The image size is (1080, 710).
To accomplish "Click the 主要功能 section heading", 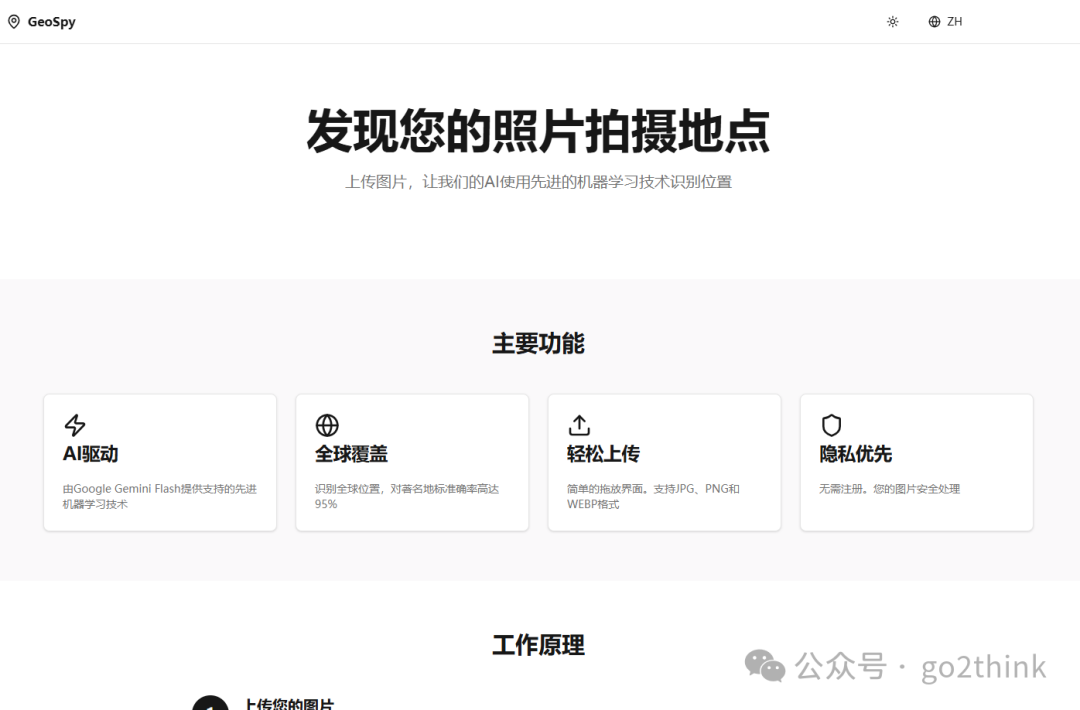I will 538,344.
